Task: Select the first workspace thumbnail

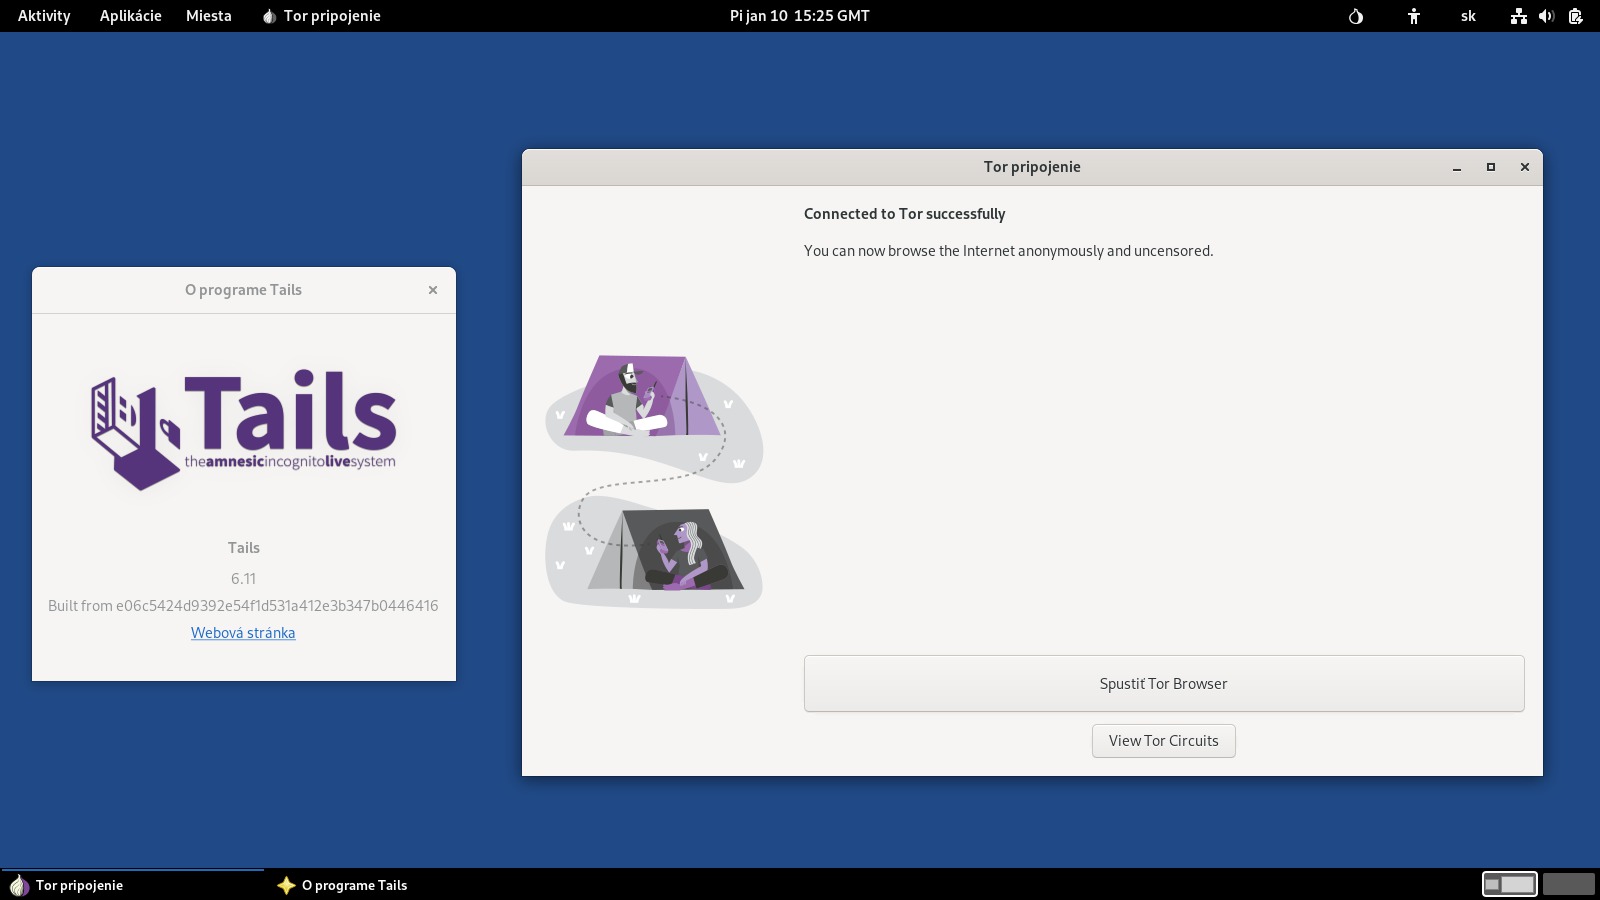Action: (1509, 884)
